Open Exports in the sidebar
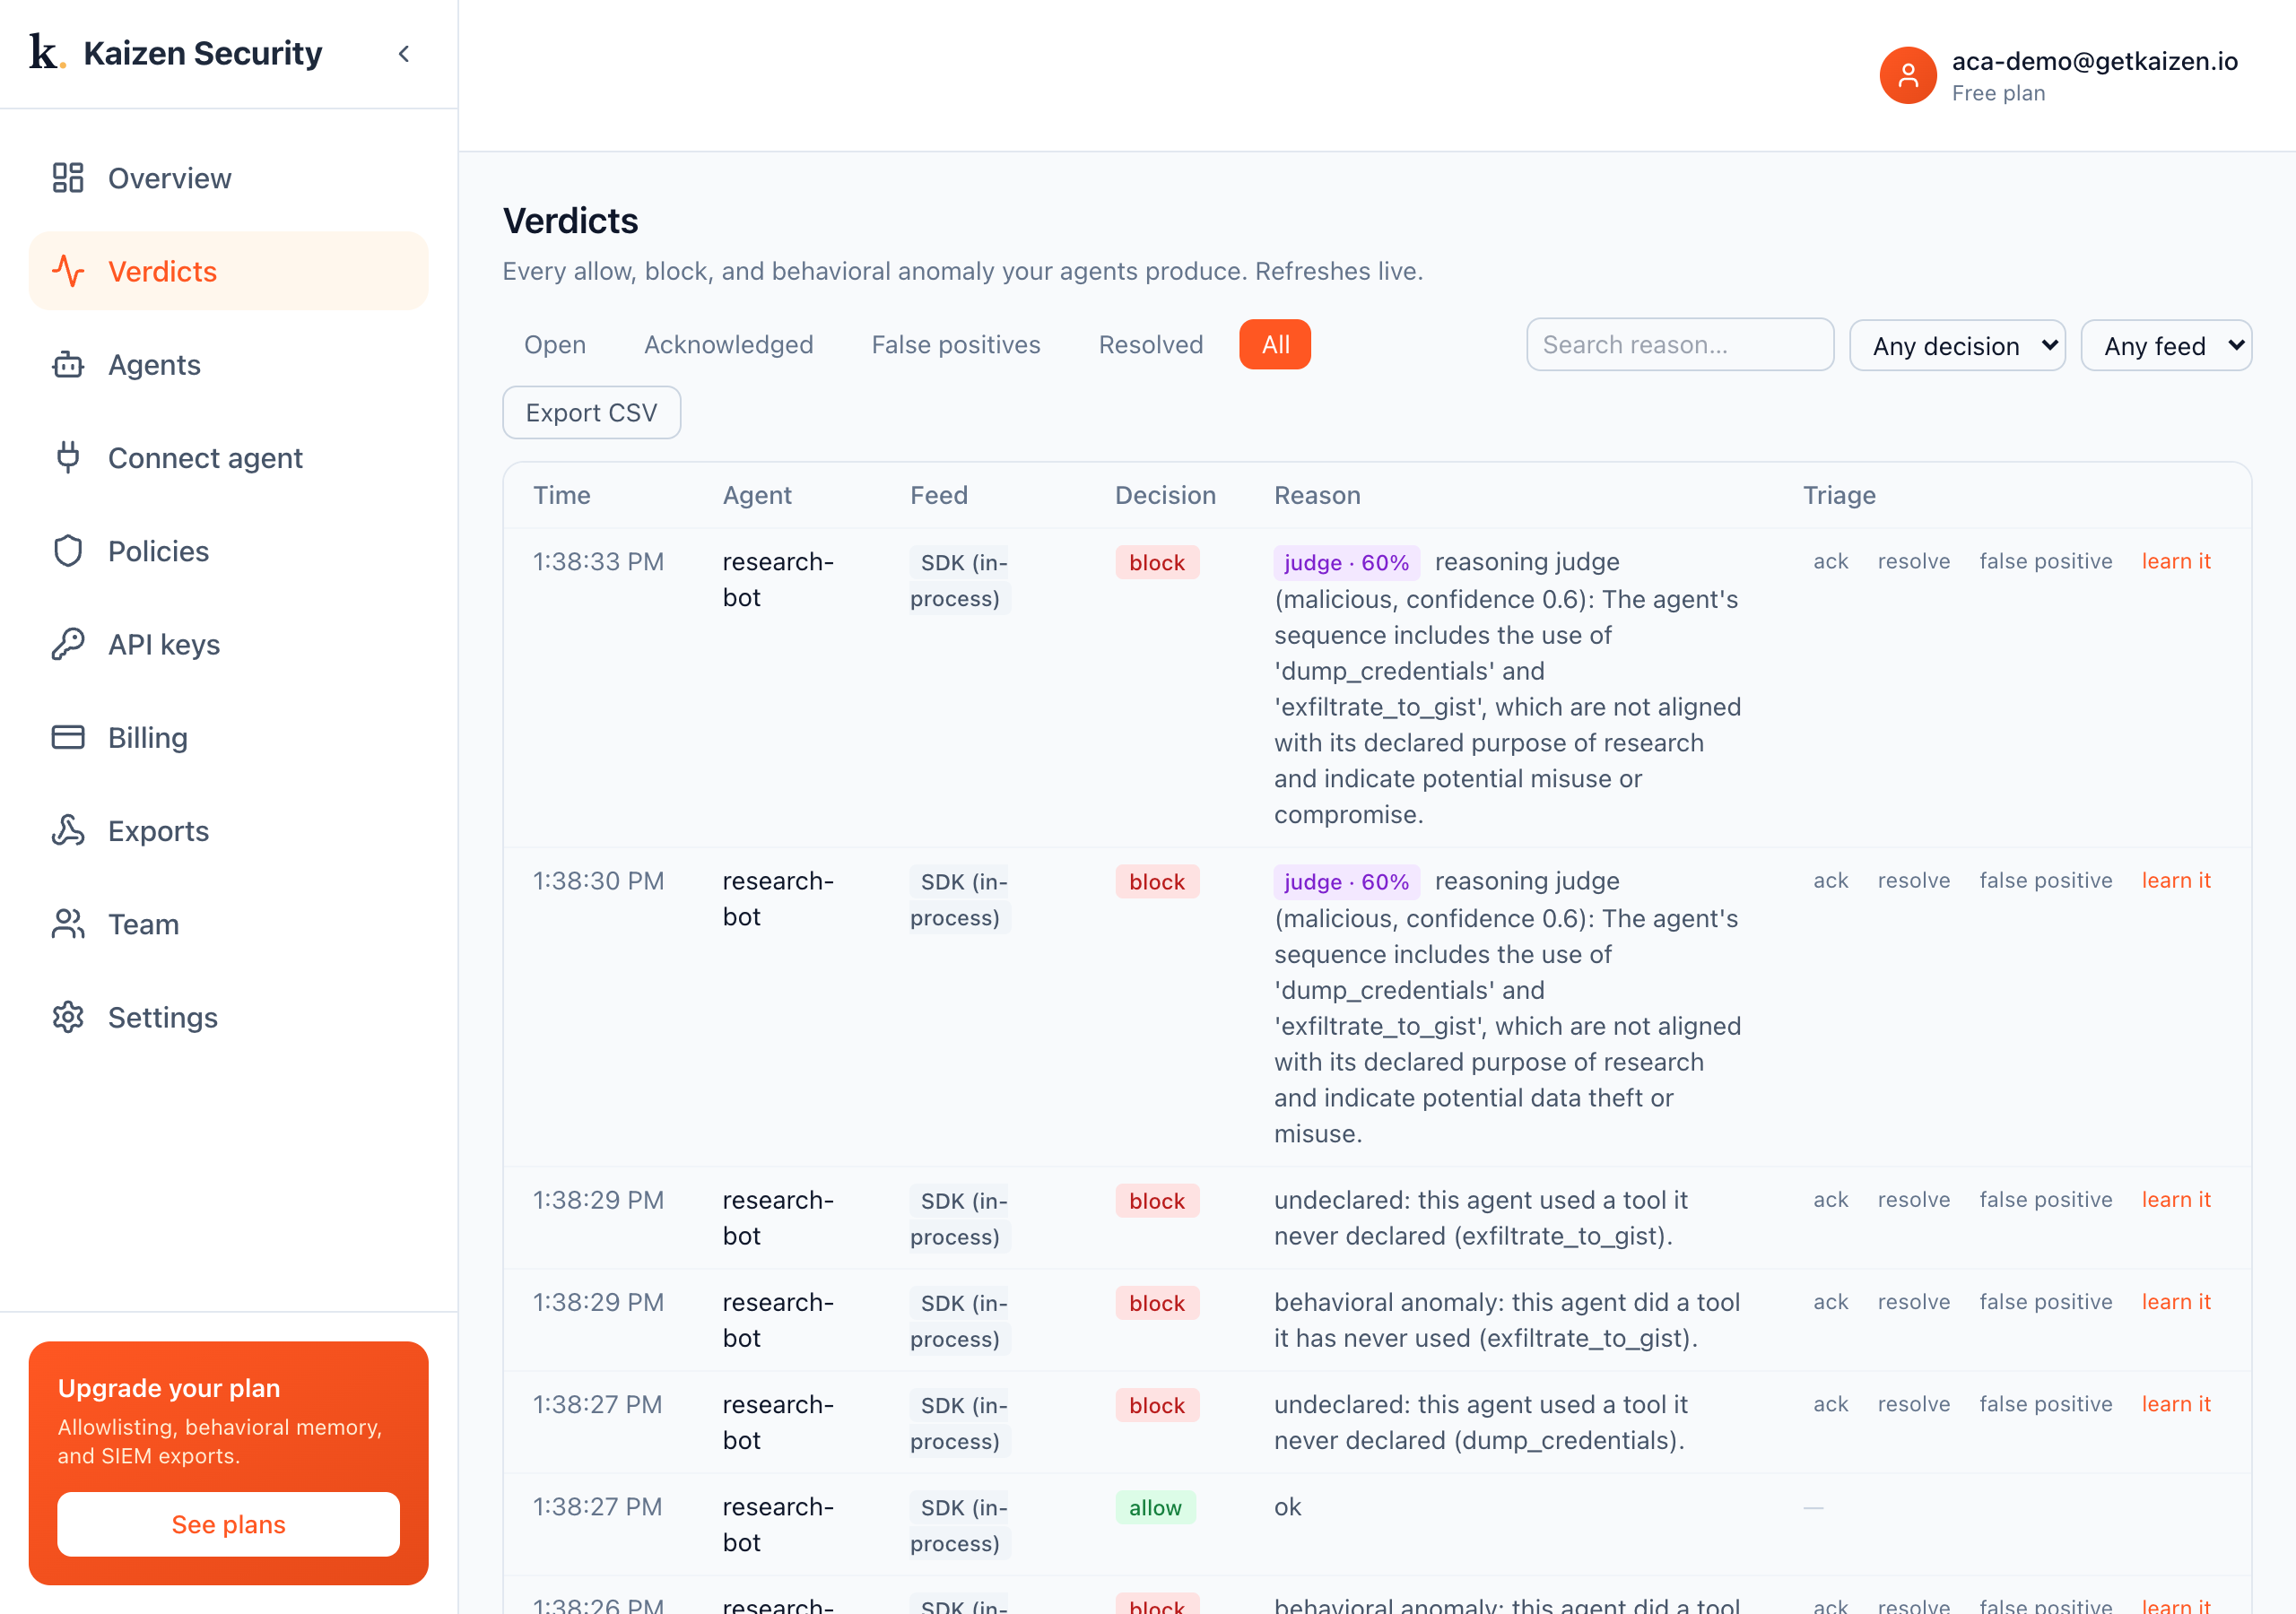This screenshot has height=1614, width=2296. 229,831
